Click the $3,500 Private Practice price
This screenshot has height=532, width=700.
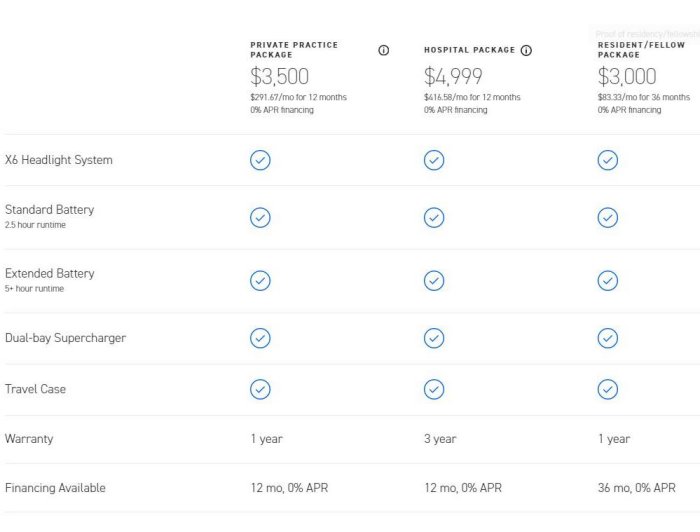click(279, 77)
